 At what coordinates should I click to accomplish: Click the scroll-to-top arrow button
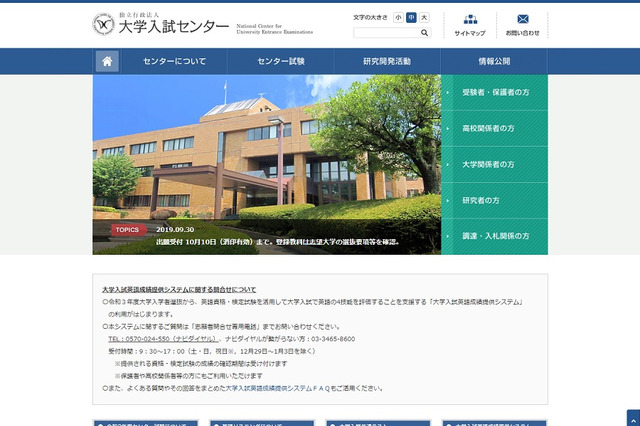click(633, 419)
